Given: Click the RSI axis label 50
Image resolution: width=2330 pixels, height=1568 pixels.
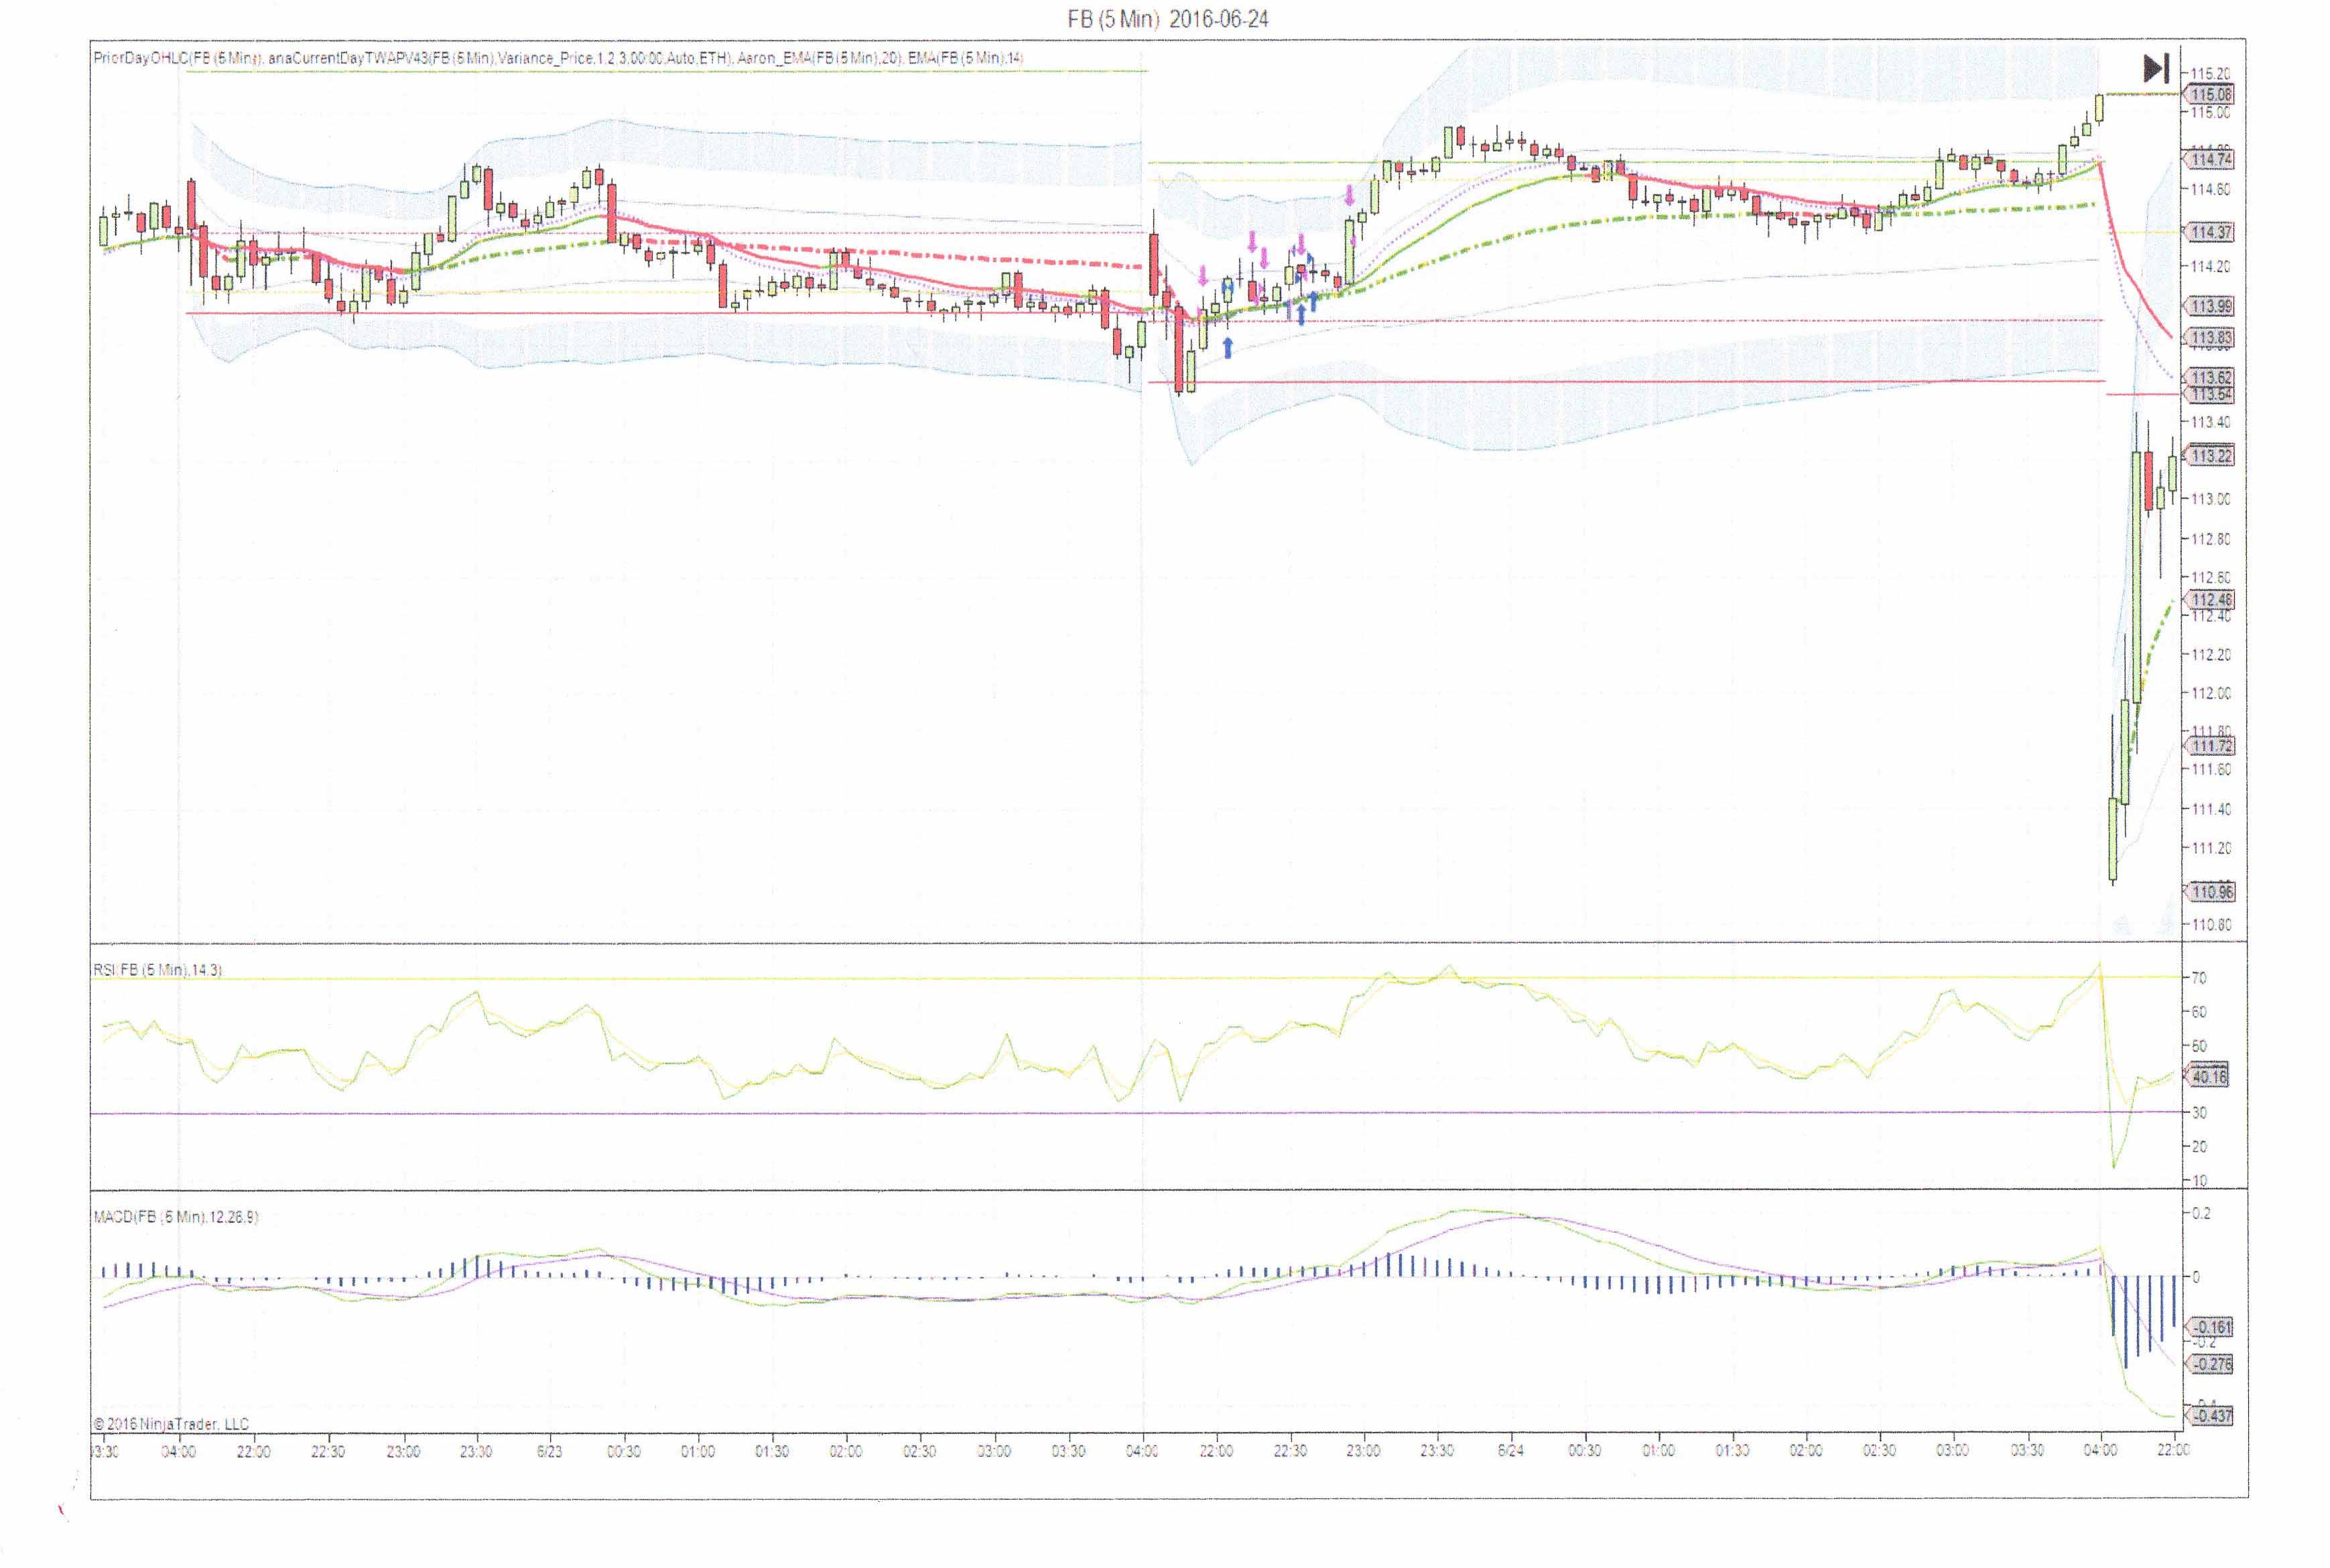Looking at the screenshot, I should point(2199,1046).
